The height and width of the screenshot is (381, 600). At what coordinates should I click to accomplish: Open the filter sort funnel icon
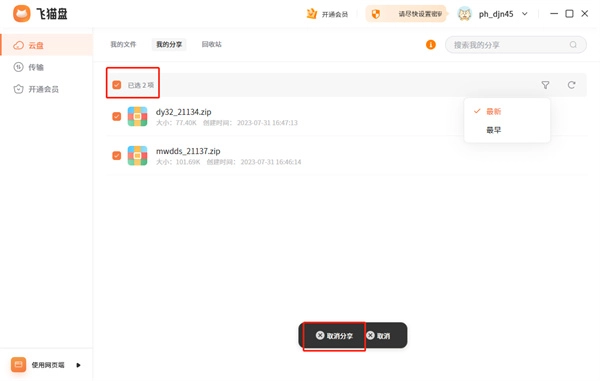pyautogui.click(x=545, y=85)
